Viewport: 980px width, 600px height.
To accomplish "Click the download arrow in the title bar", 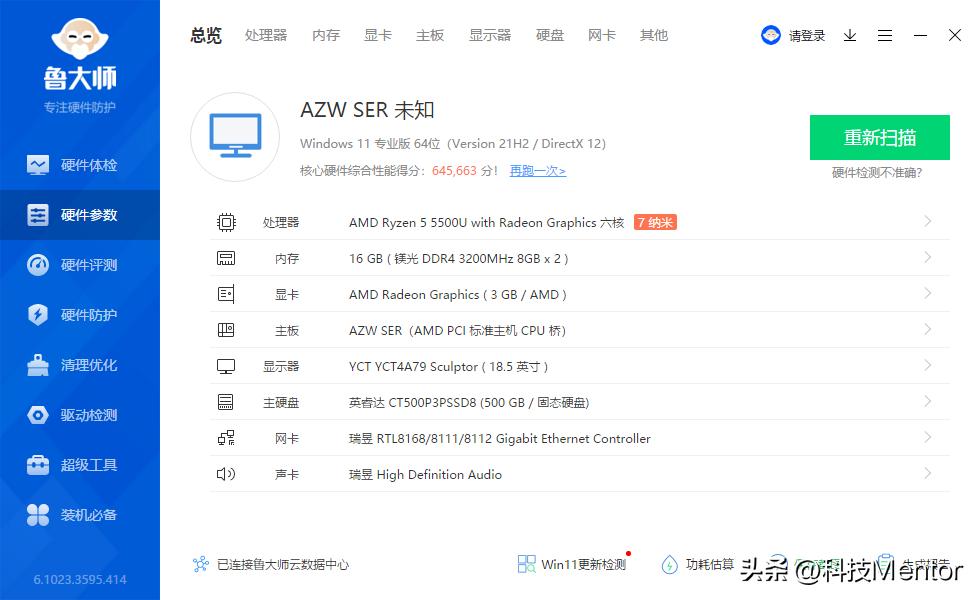I will pyautogui.click(x=850, y=35).
